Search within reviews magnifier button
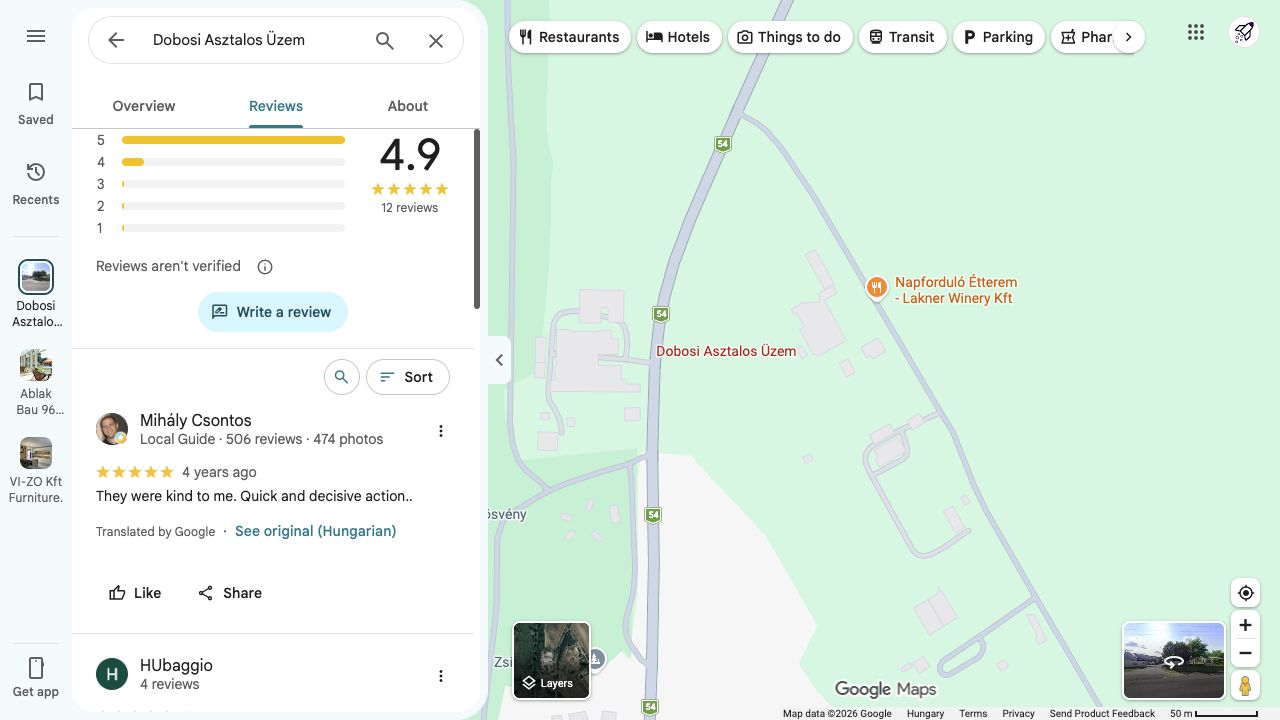 point(342,377)
